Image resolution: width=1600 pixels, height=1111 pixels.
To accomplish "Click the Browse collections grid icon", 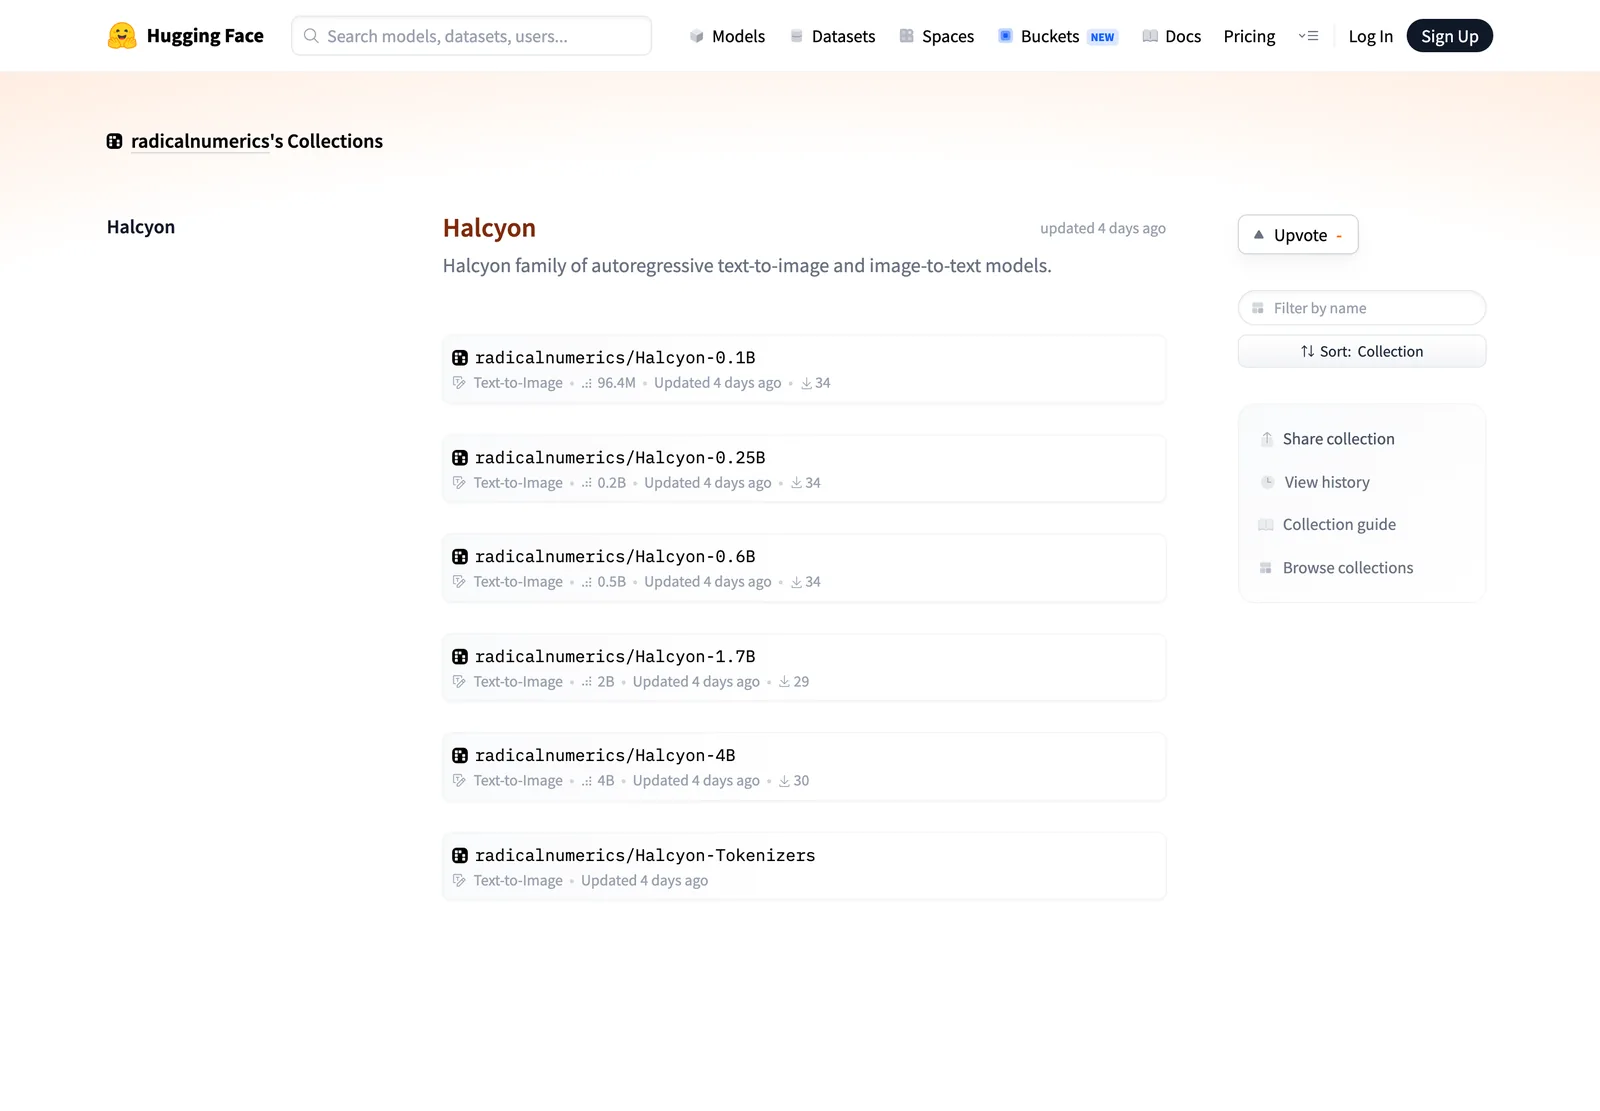I will pyautogui.click(x=1266, y=568).
